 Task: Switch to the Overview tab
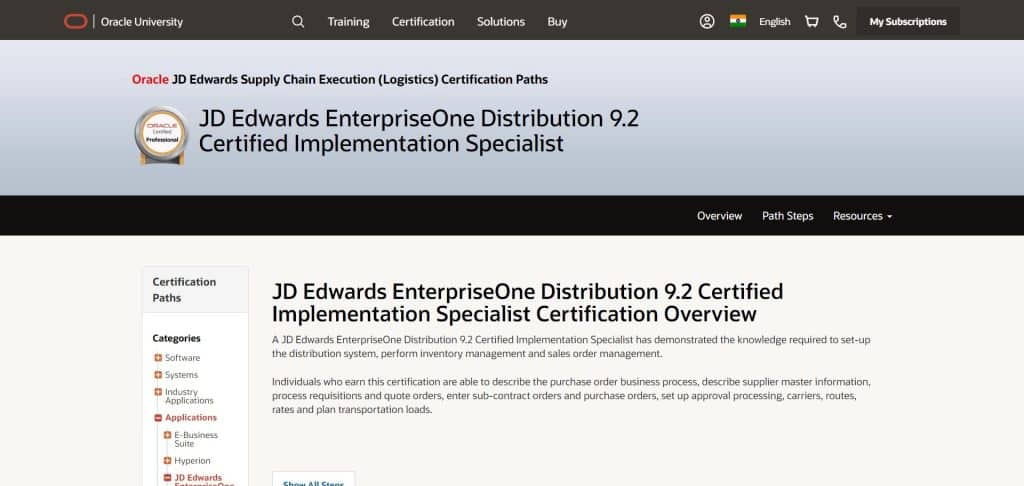(719, 216)
